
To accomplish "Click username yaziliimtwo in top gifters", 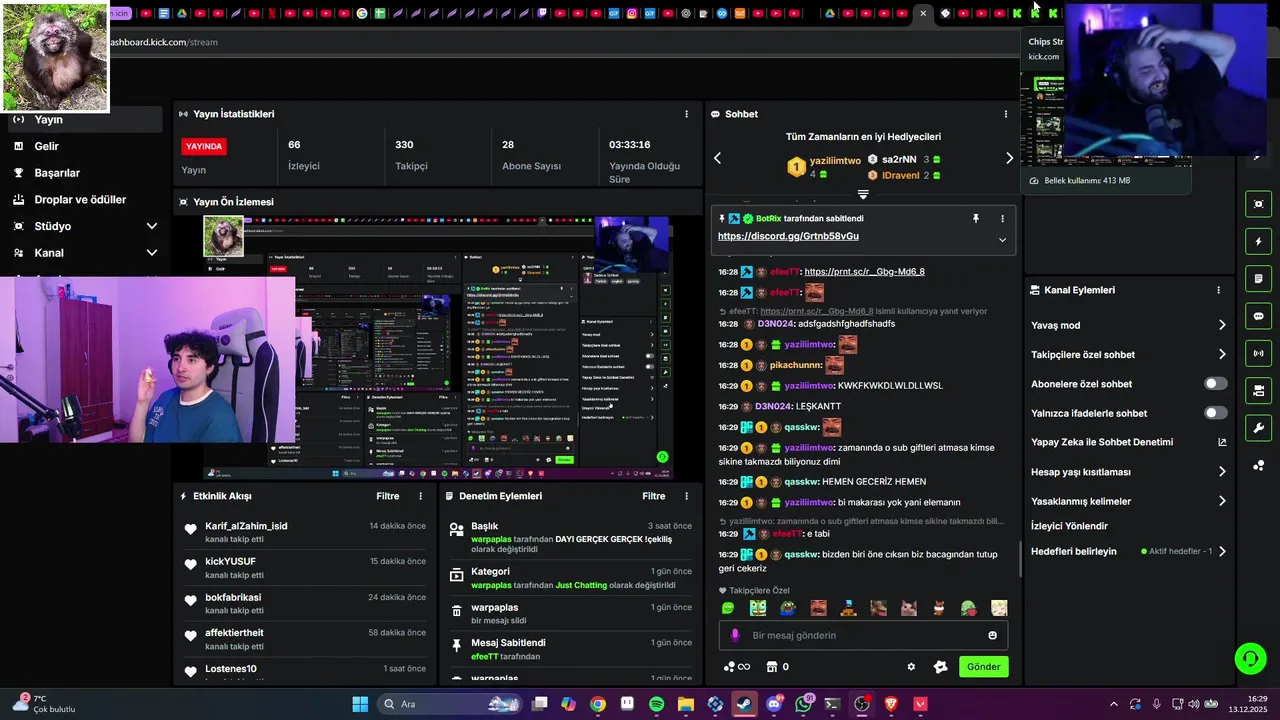I will 835,160.
